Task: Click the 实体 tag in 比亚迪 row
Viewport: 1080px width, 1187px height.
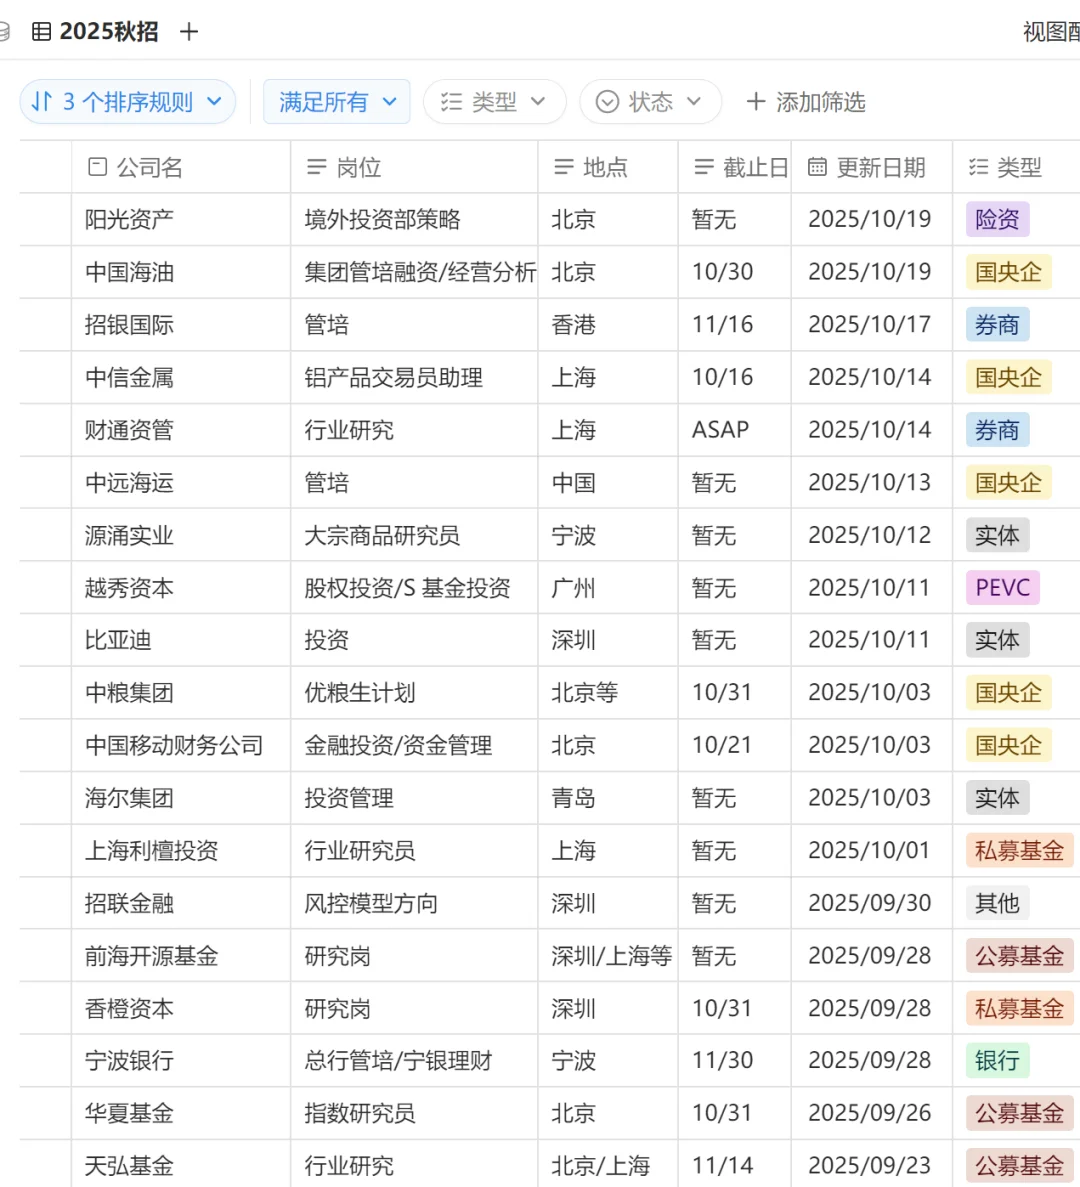Action: tap(997, 640)
